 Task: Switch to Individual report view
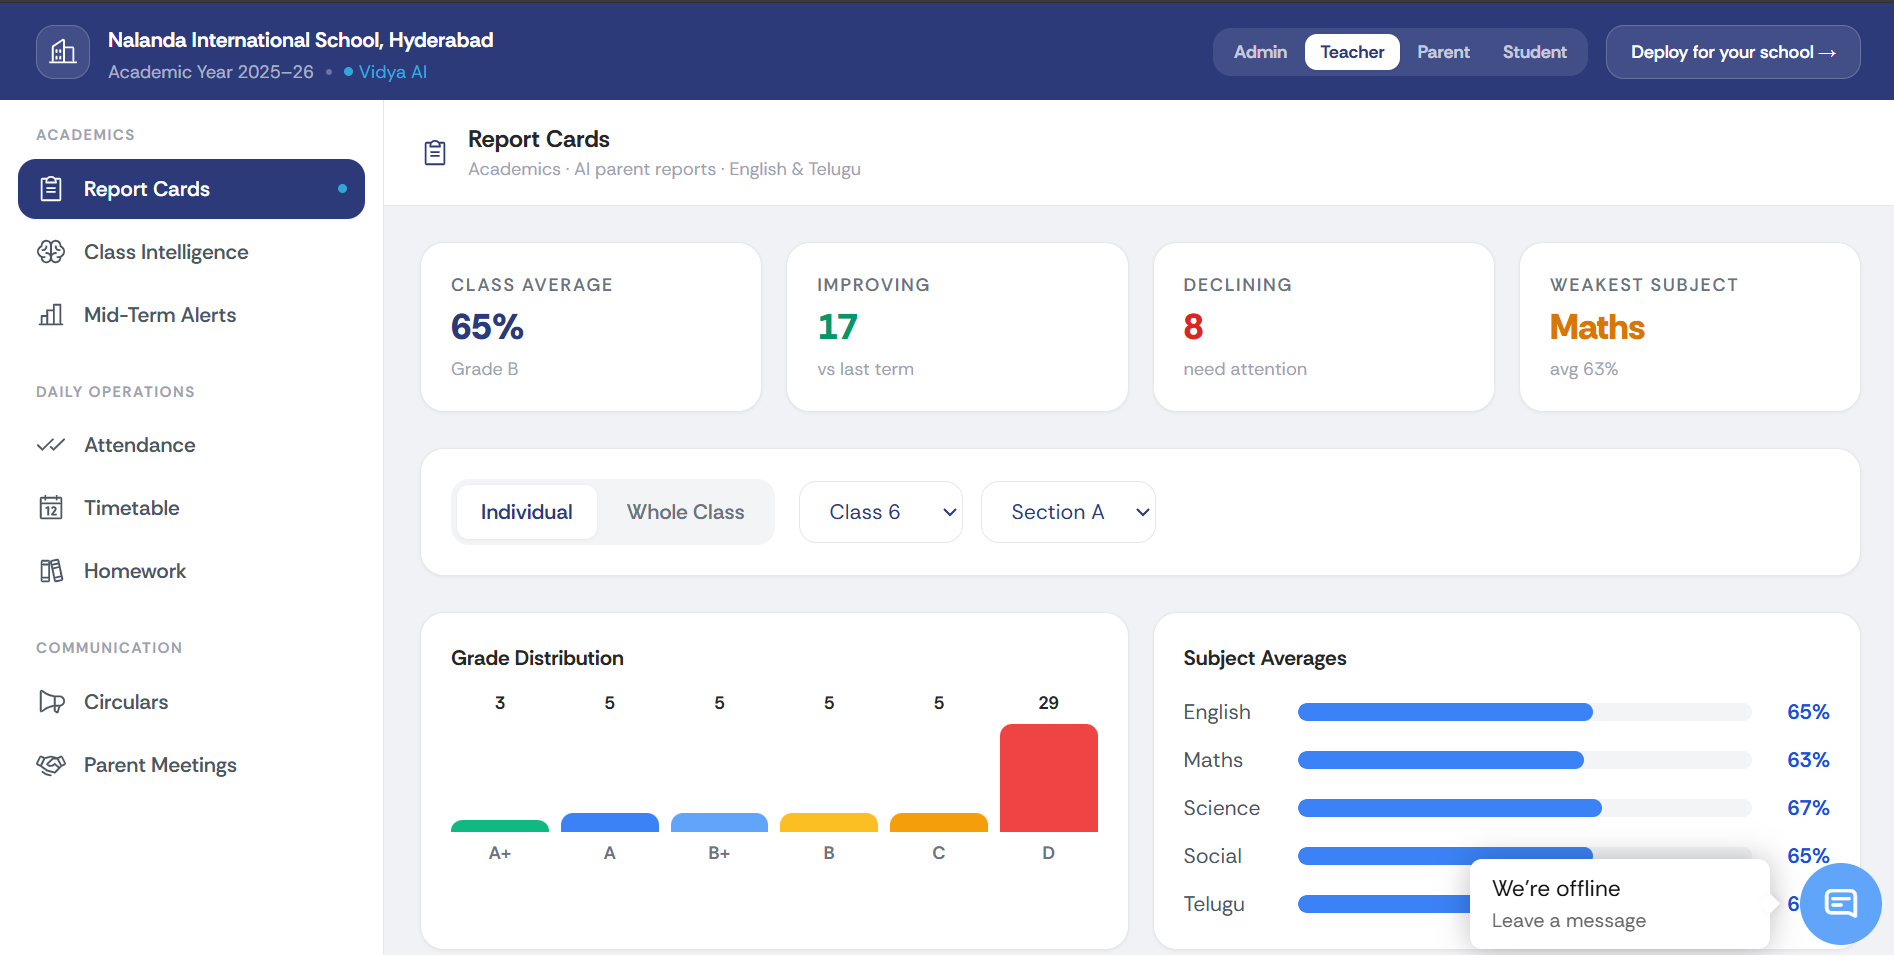[527, 512]
